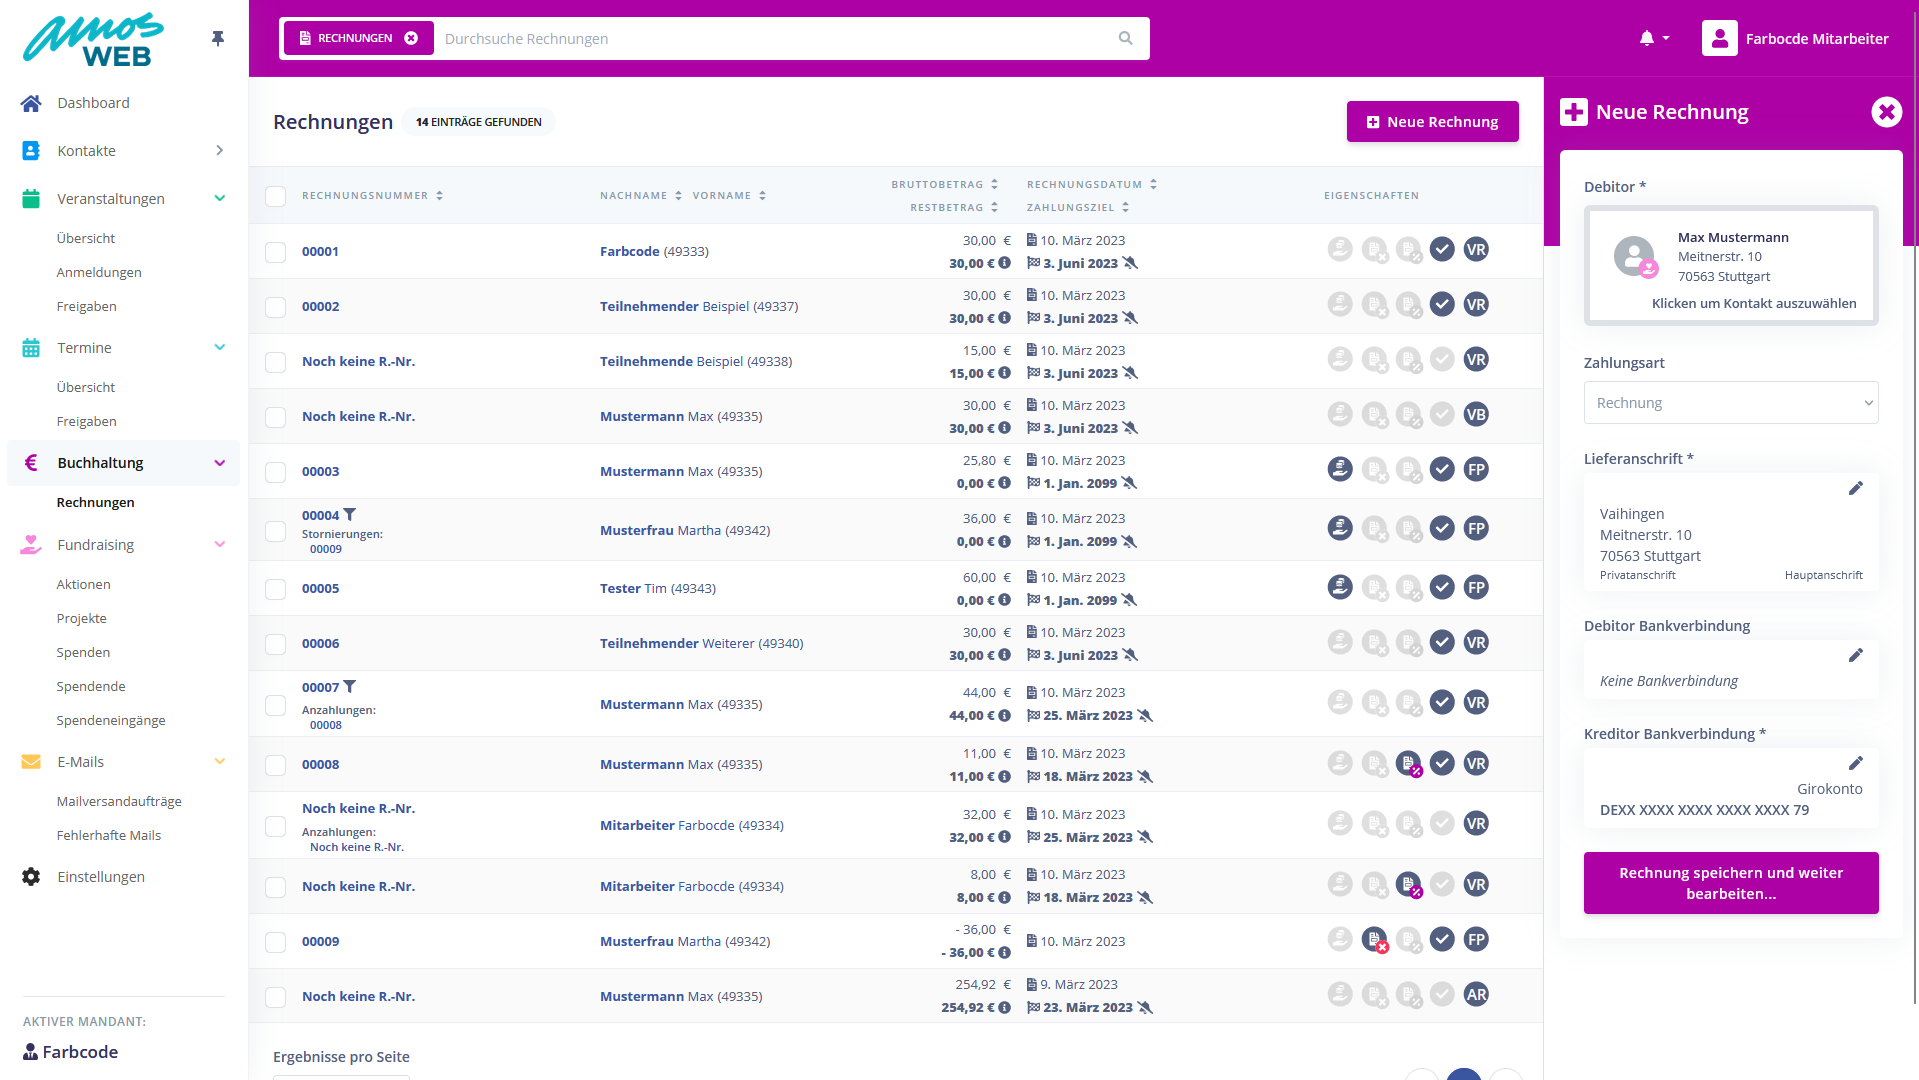Select the checkbox for invoice 00006
1919x1080 pixels.
coord(276,644)
